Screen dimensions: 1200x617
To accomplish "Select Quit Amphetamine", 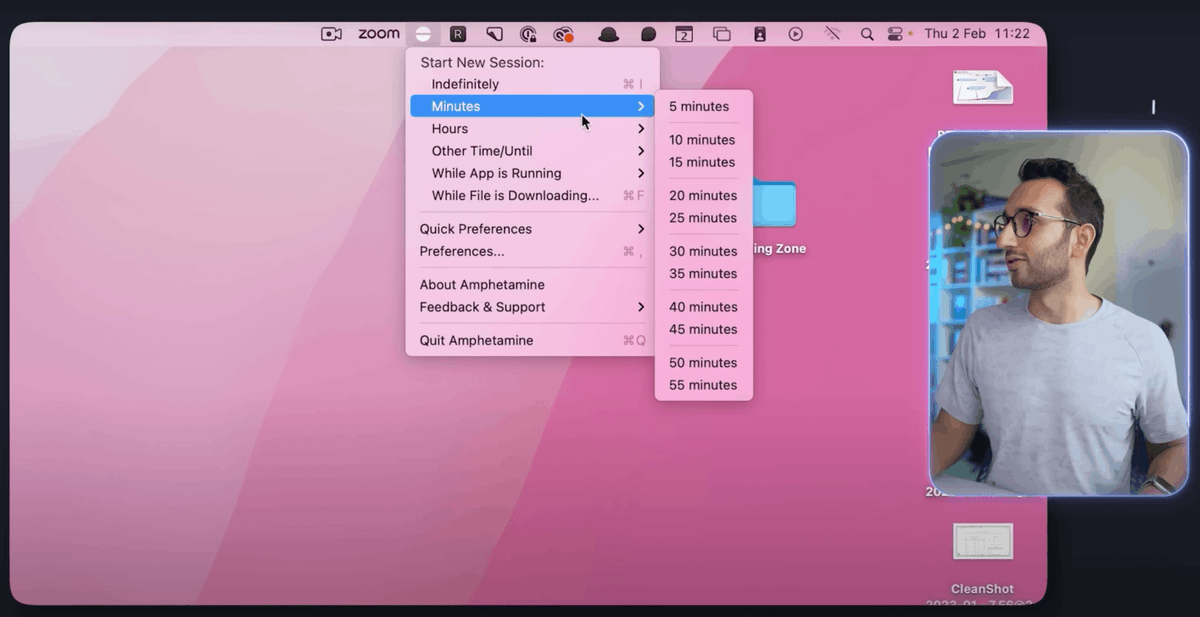I will coord(532,340).
